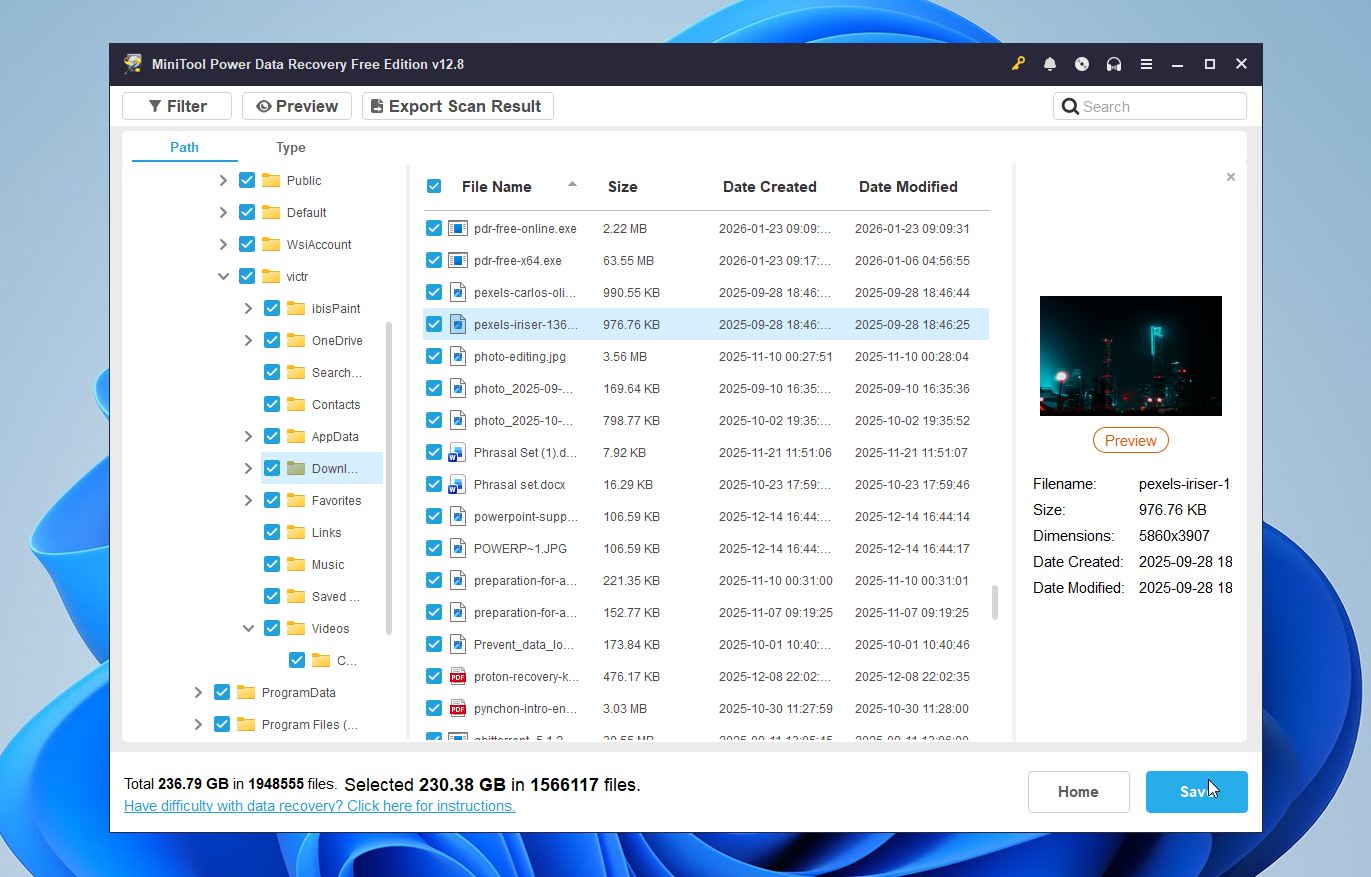Click the Preview toolbar icon
The width and height of the screenshot is (1371, 877).
296,105
